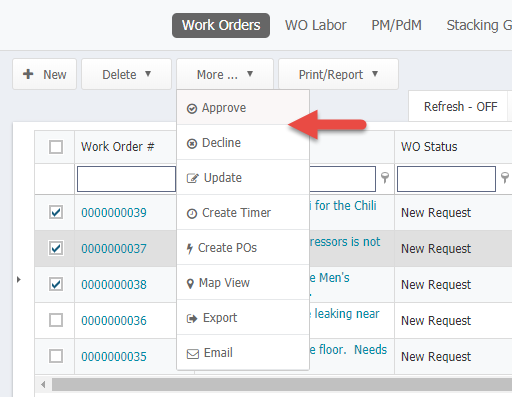The width and height of the screenshot is (512, 397).
Task: Sort by Work Order # column header
Action: (x=118, y=147)
